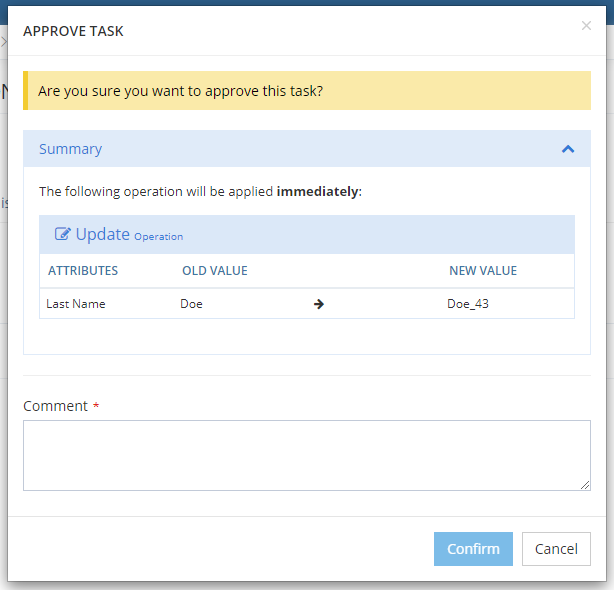This screenshot has width=614, height=590.
Task: Click the yellow approval warning banner
Action: (x=306, y=90)
